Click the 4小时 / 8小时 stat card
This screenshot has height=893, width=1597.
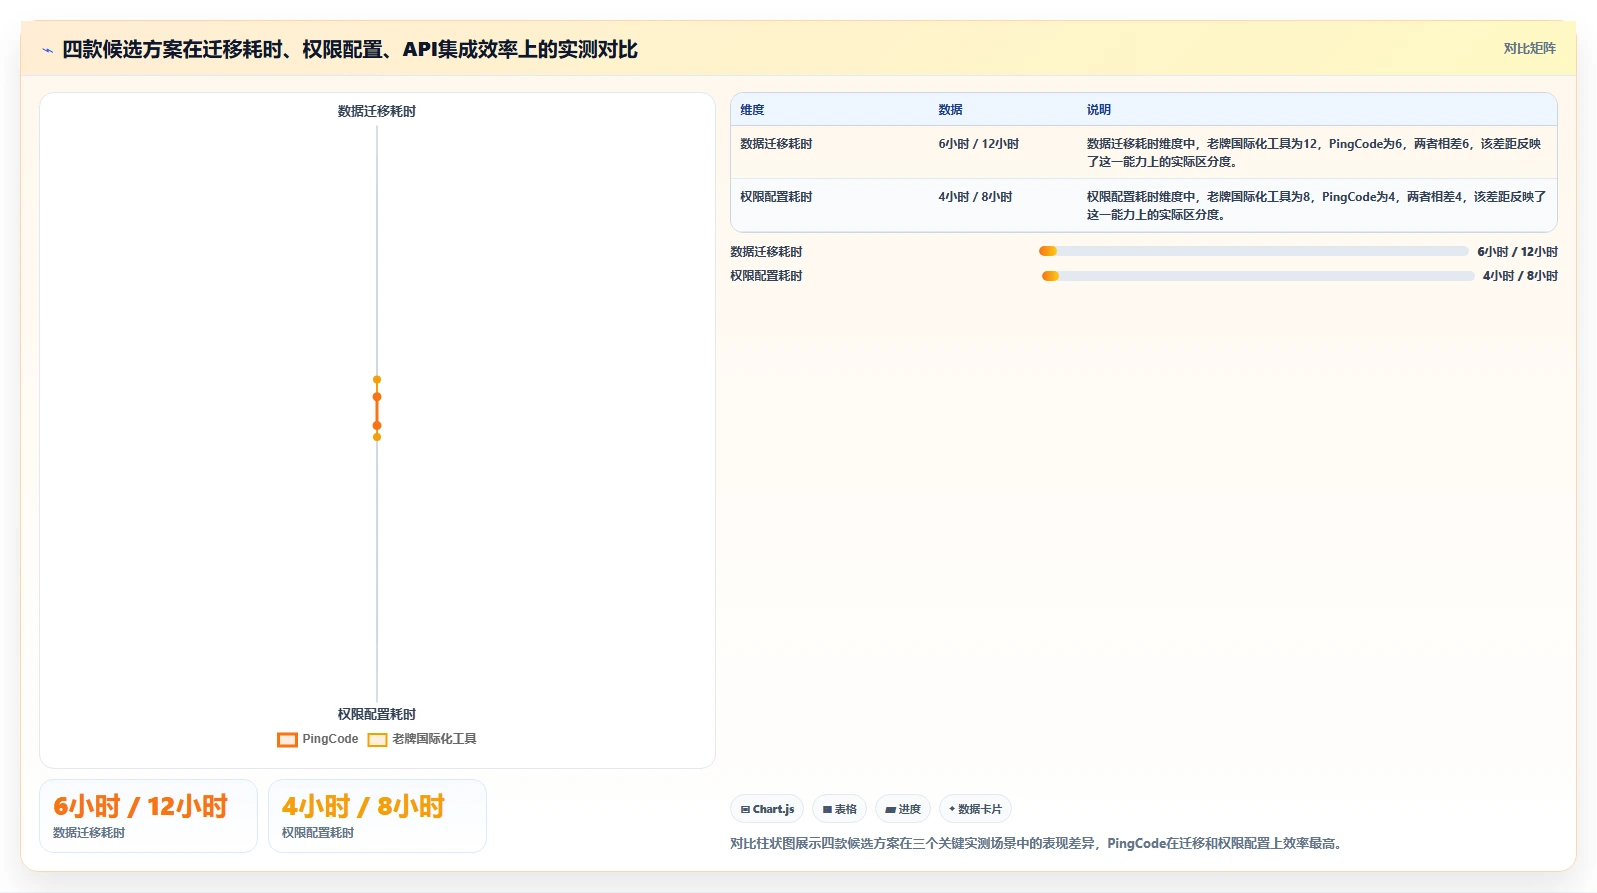pos(377,816)
